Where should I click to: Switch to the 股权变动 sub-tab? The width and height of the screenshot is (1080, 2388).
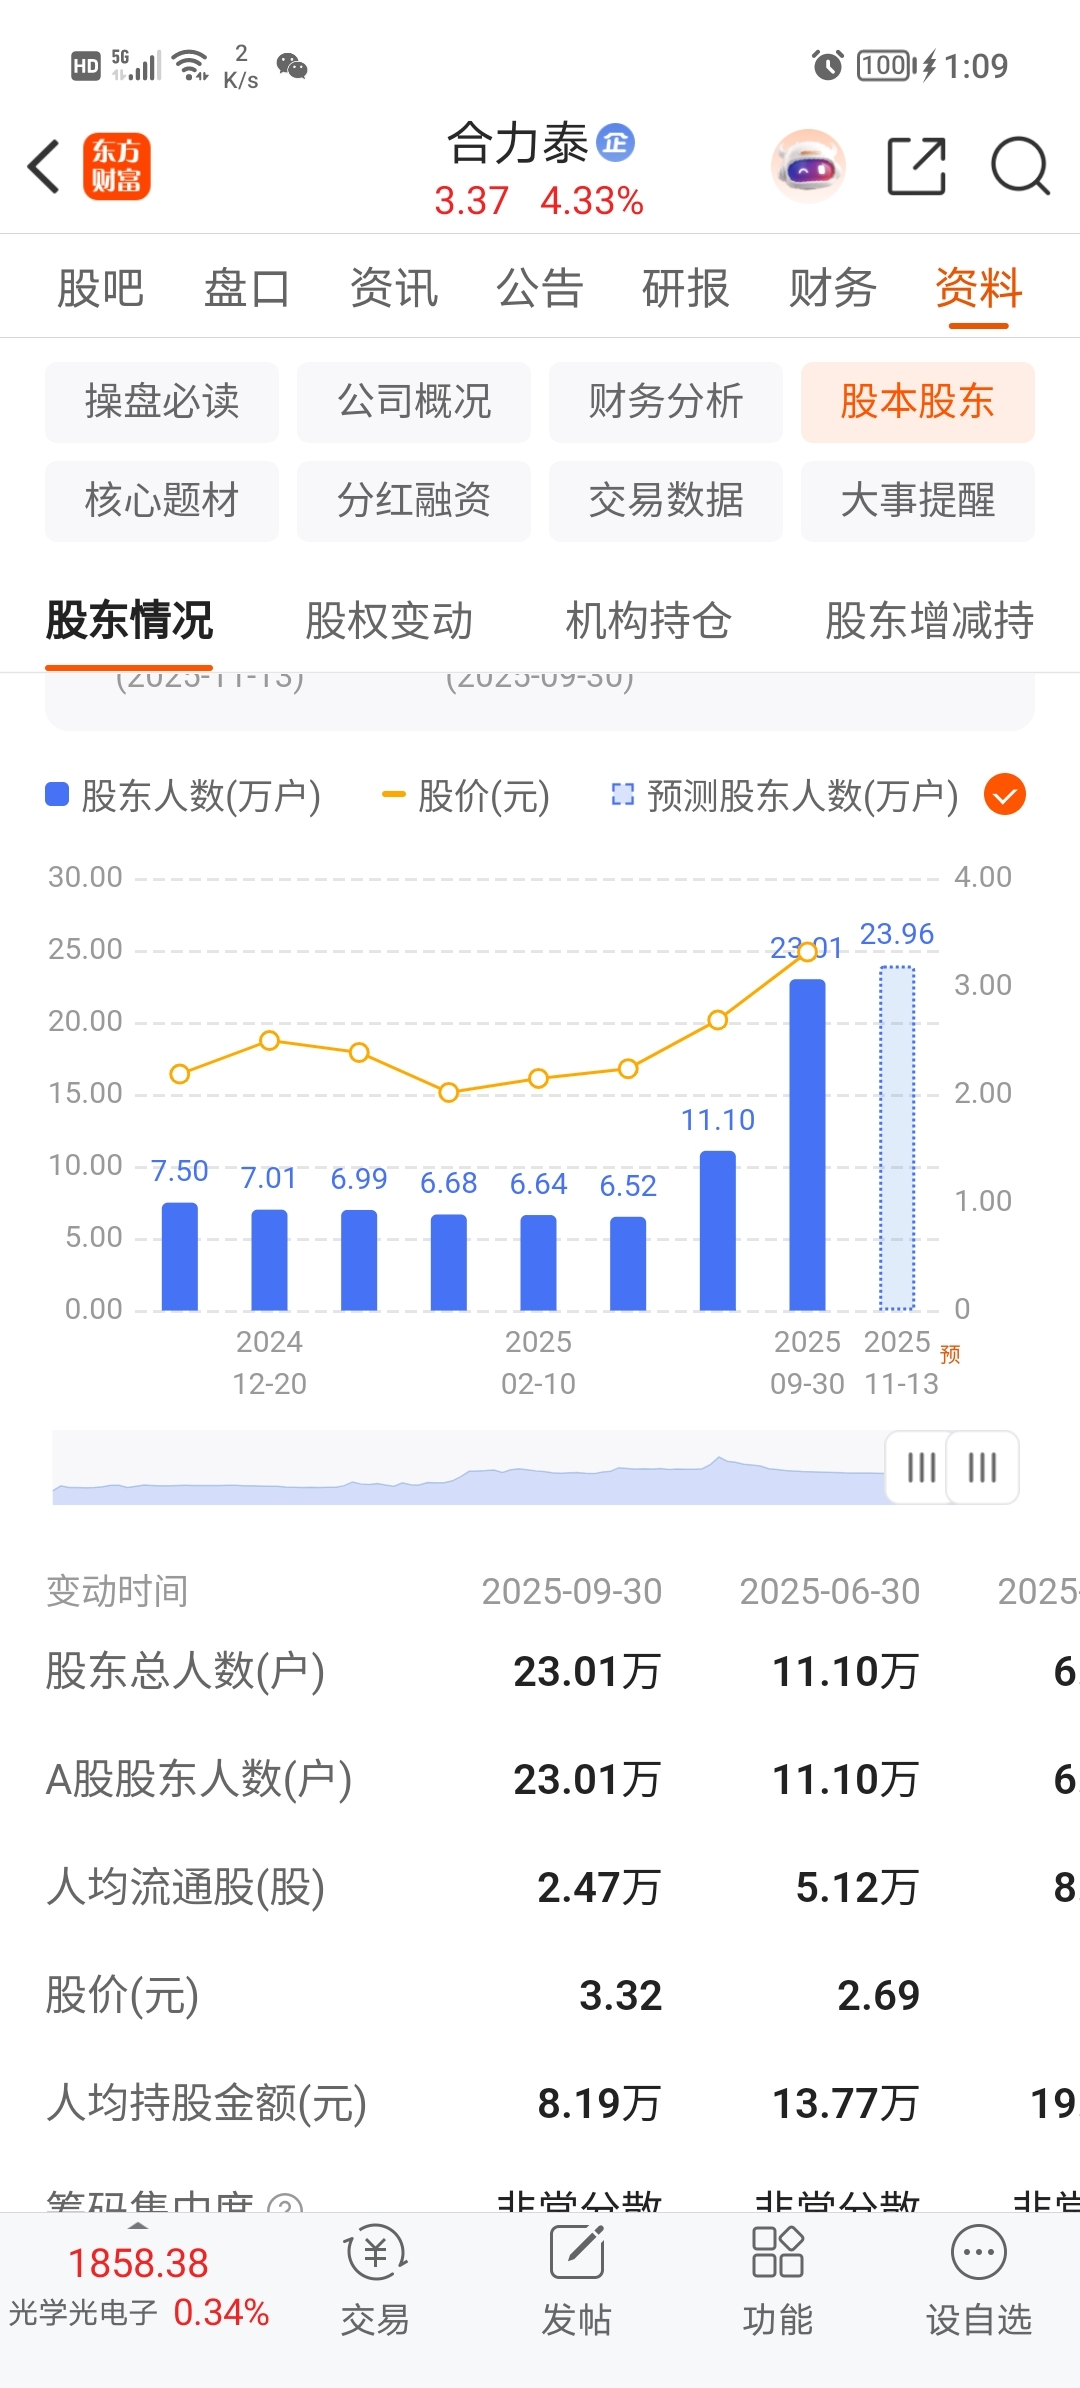click(x=389, y=620)
